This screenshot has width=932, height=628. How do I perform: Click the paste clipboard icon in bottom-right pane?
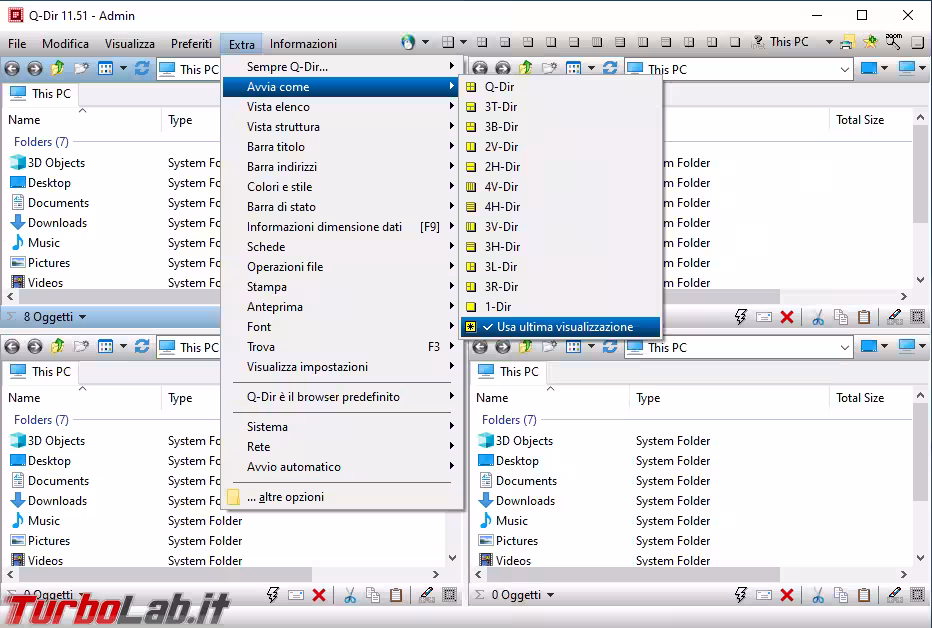click(x=864, y=595)
